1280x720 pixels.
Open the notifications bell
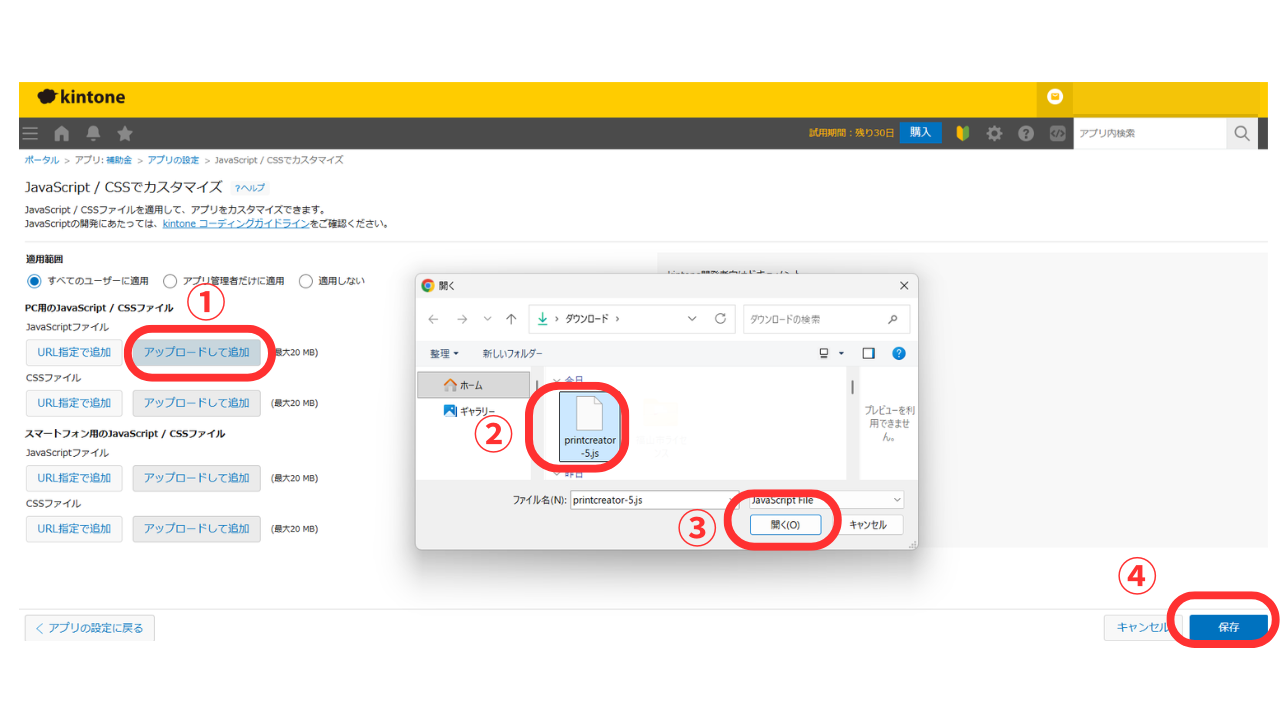(93, 133)
